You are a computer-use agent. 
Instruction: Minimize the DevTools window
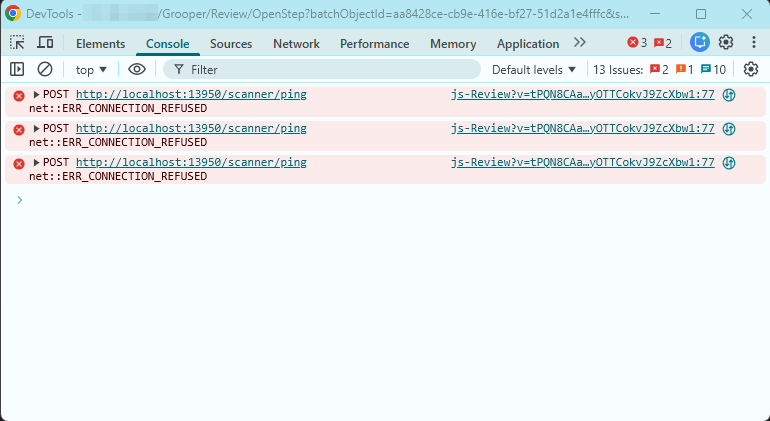pos(655,14)
